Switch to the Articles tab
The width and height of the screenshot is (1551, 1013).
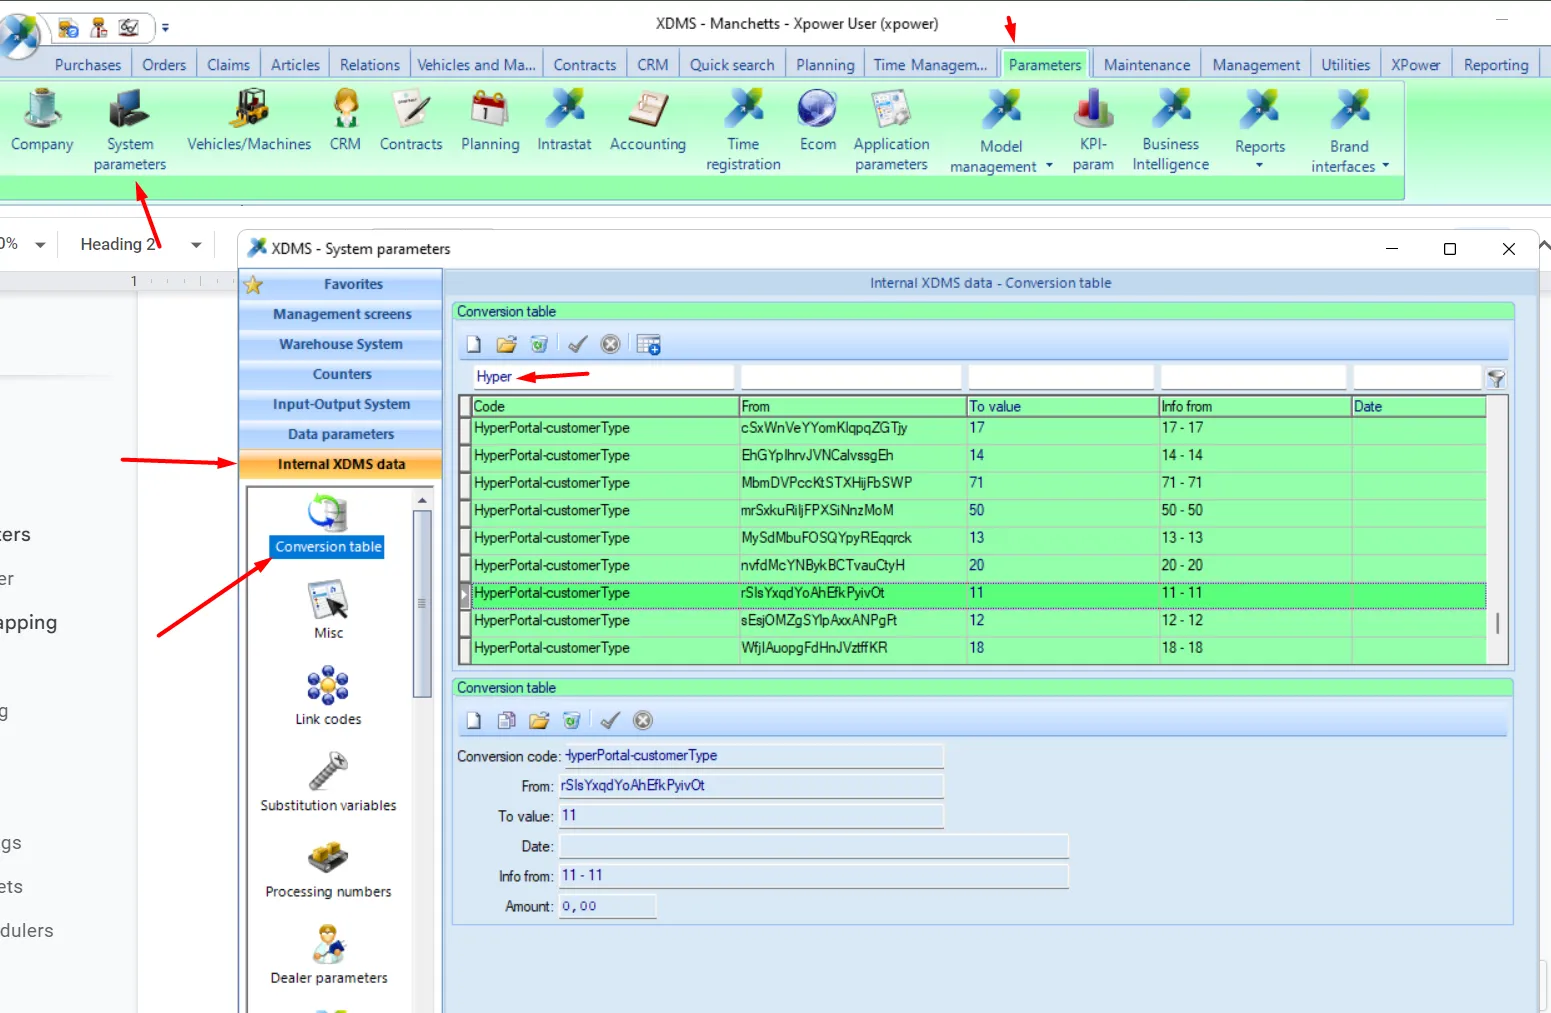(295, 65)
